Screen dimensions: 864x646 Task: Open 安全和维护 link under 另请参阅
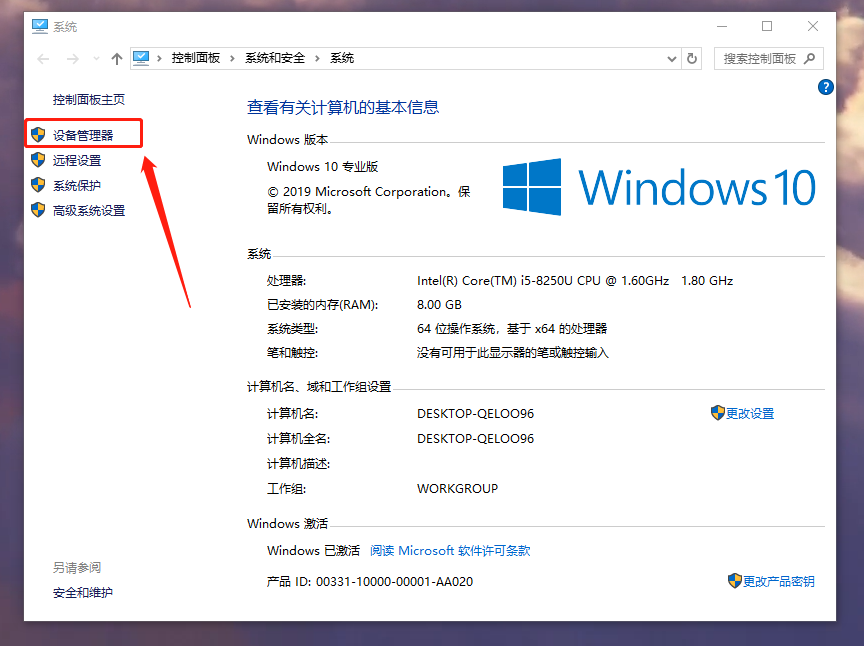[83, 593]
